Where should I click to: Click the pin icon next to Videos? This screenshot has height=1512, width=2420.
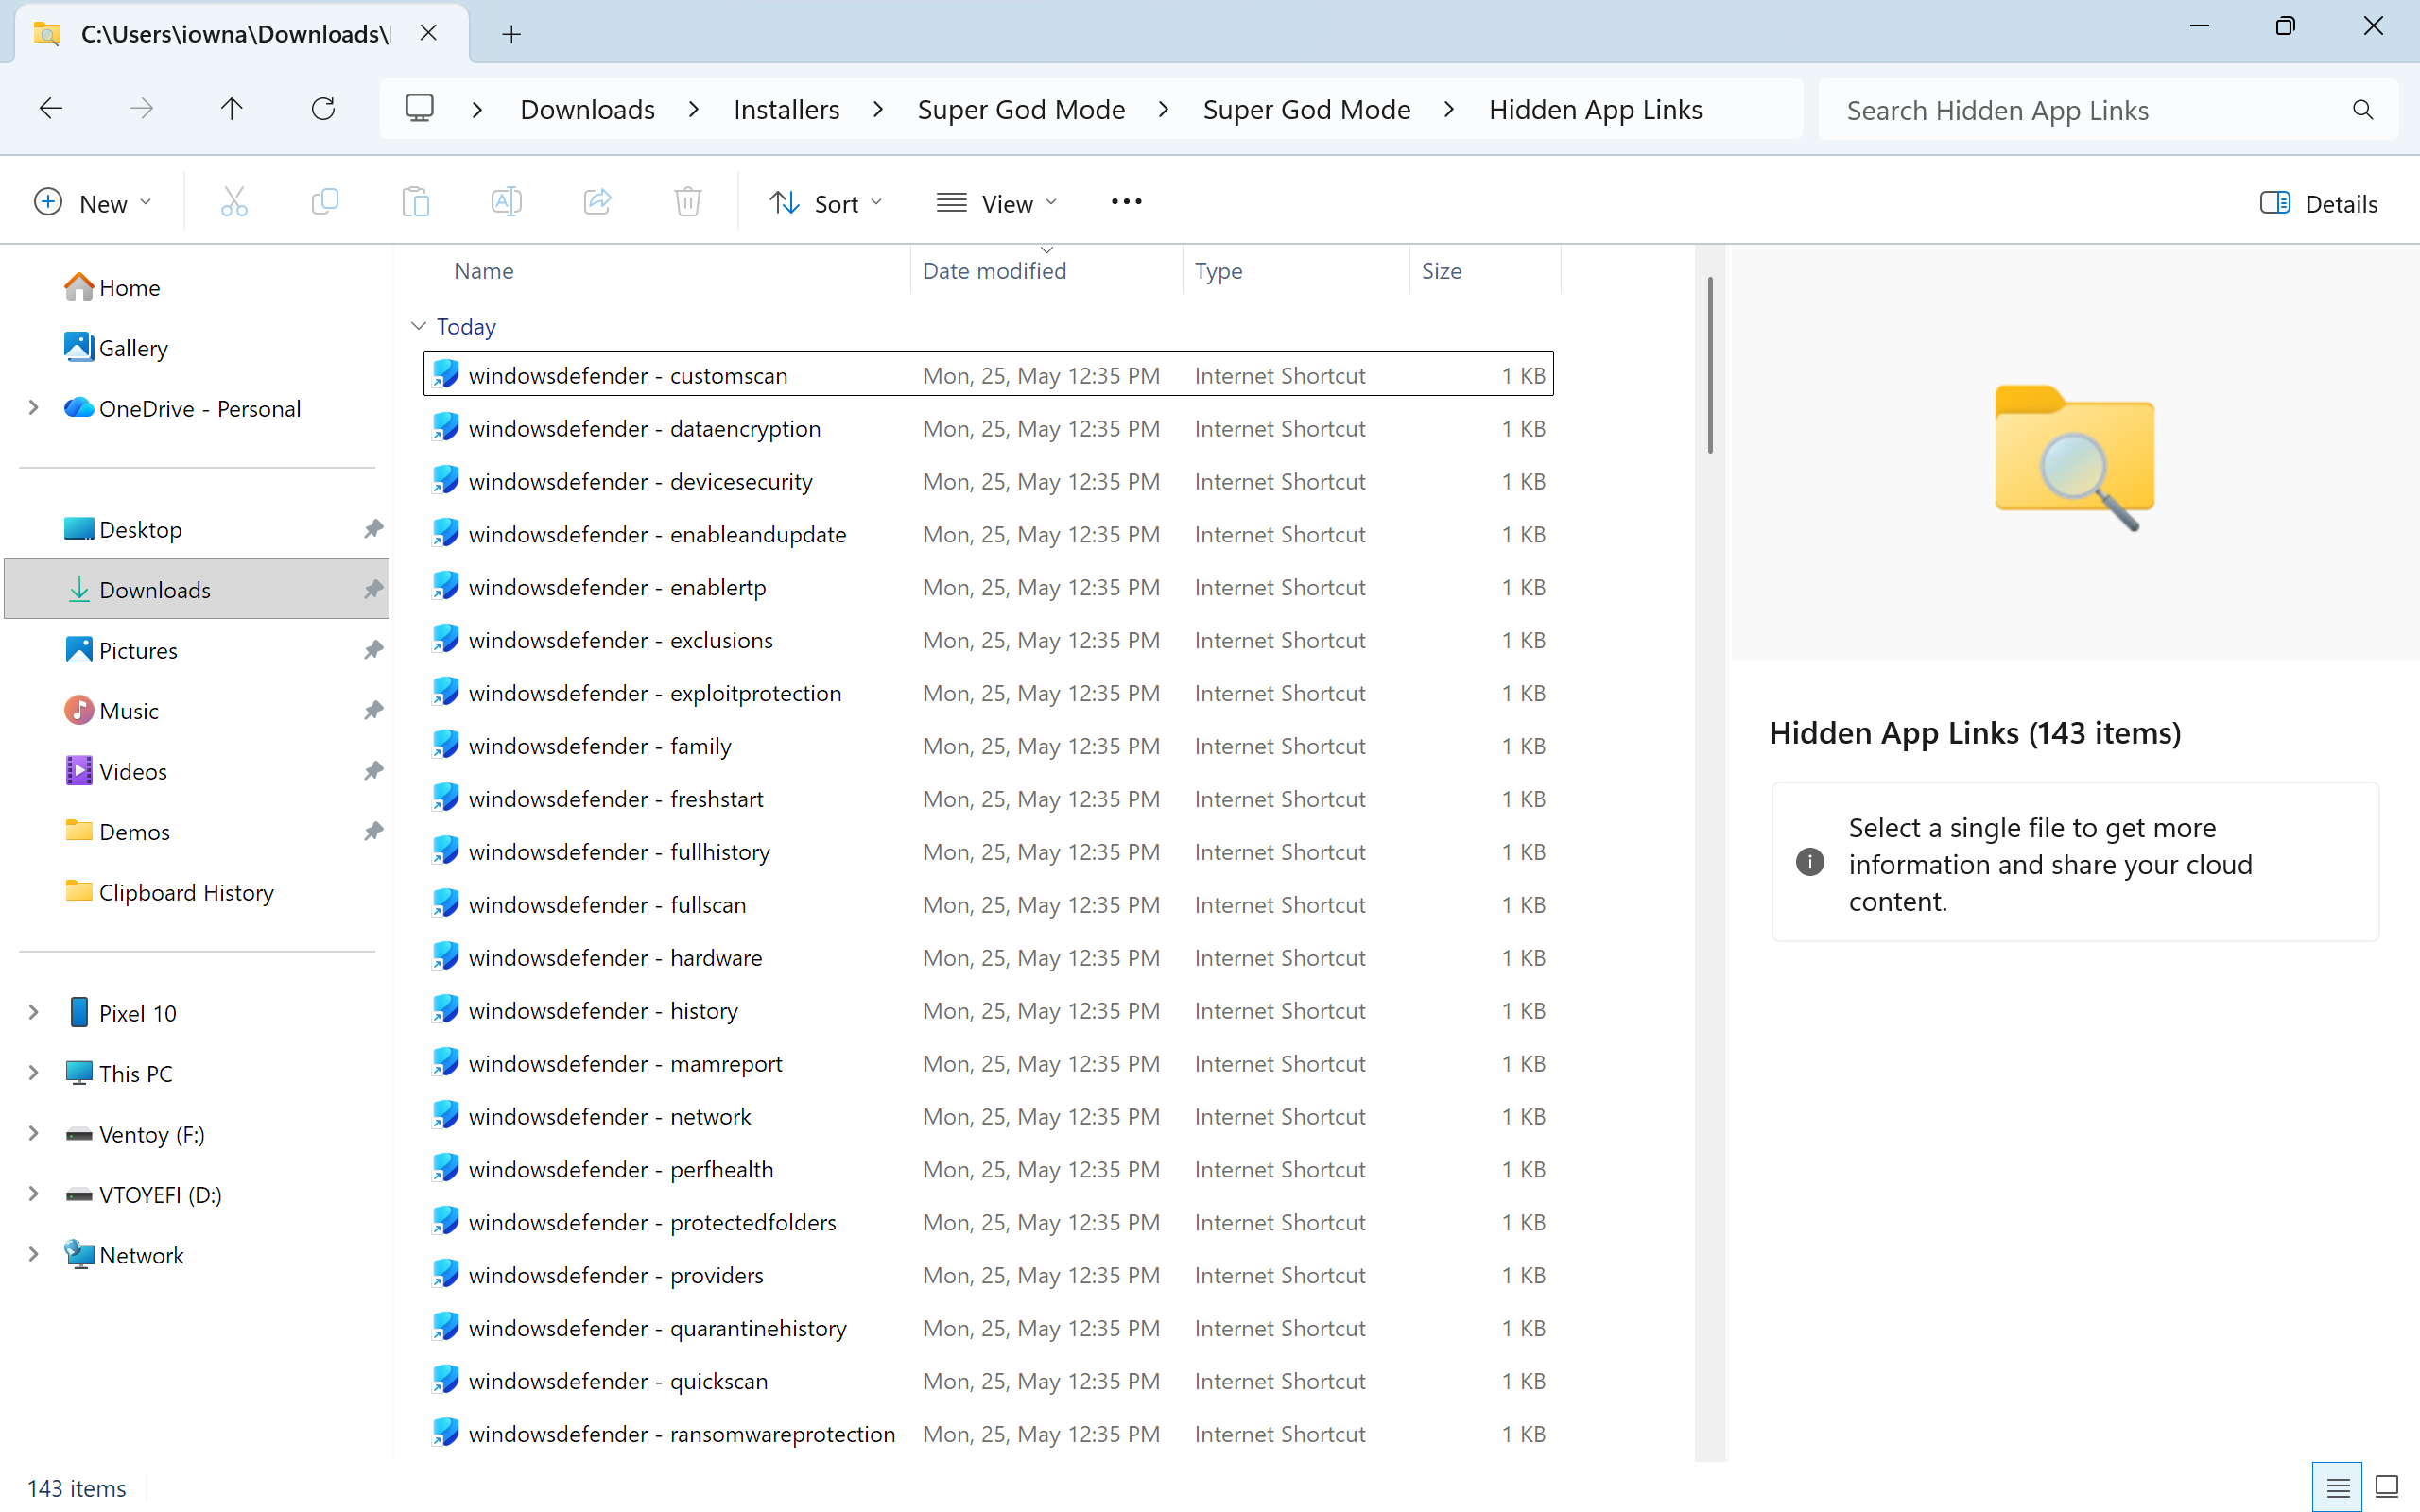373,771
